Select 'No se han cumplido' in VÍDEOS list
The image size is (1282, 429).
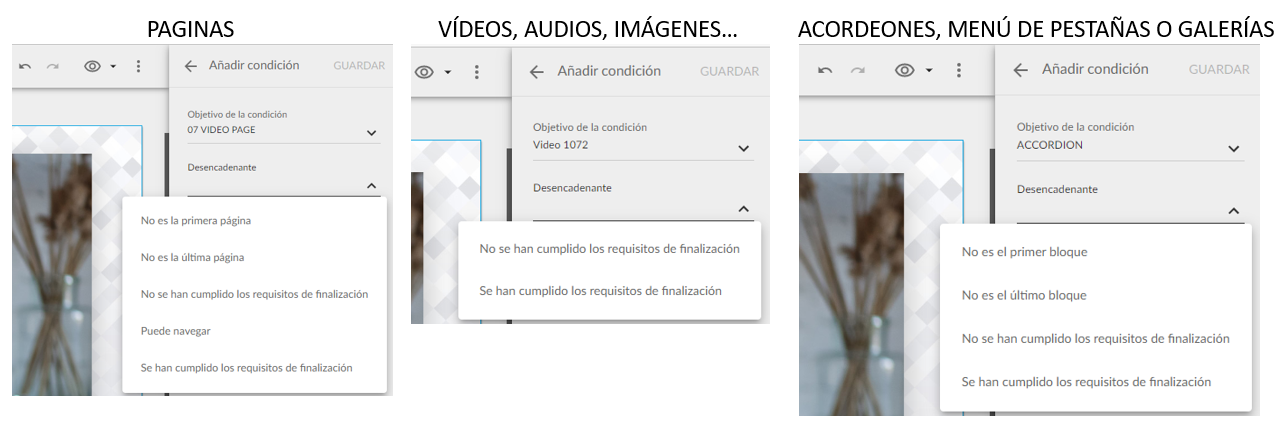[x=609, y=248]
